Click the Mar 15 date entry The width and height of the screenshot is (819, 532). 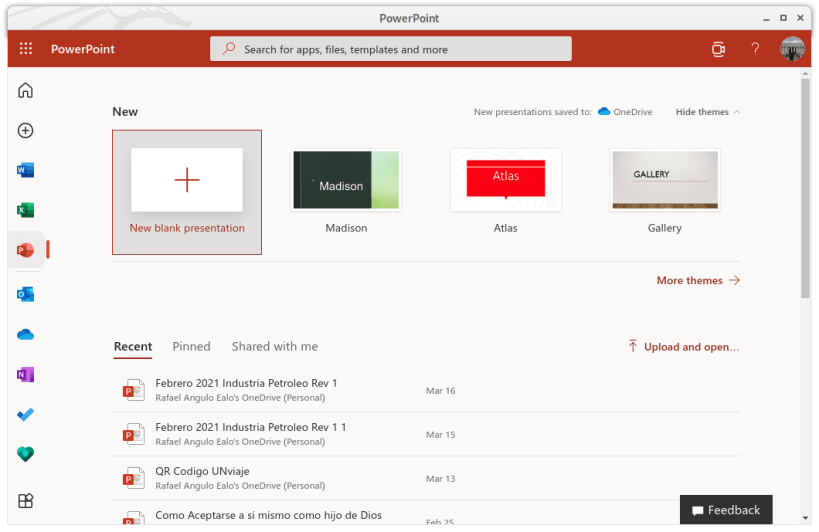click(440, 434)
